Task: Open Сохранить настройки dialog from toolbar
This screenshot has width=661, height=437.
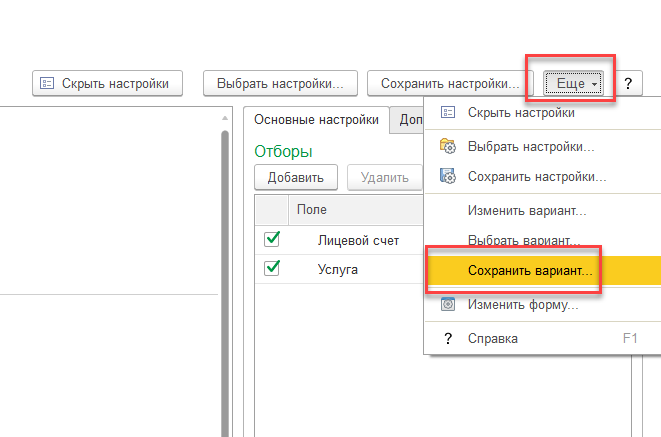Action: tap(450, 83)
